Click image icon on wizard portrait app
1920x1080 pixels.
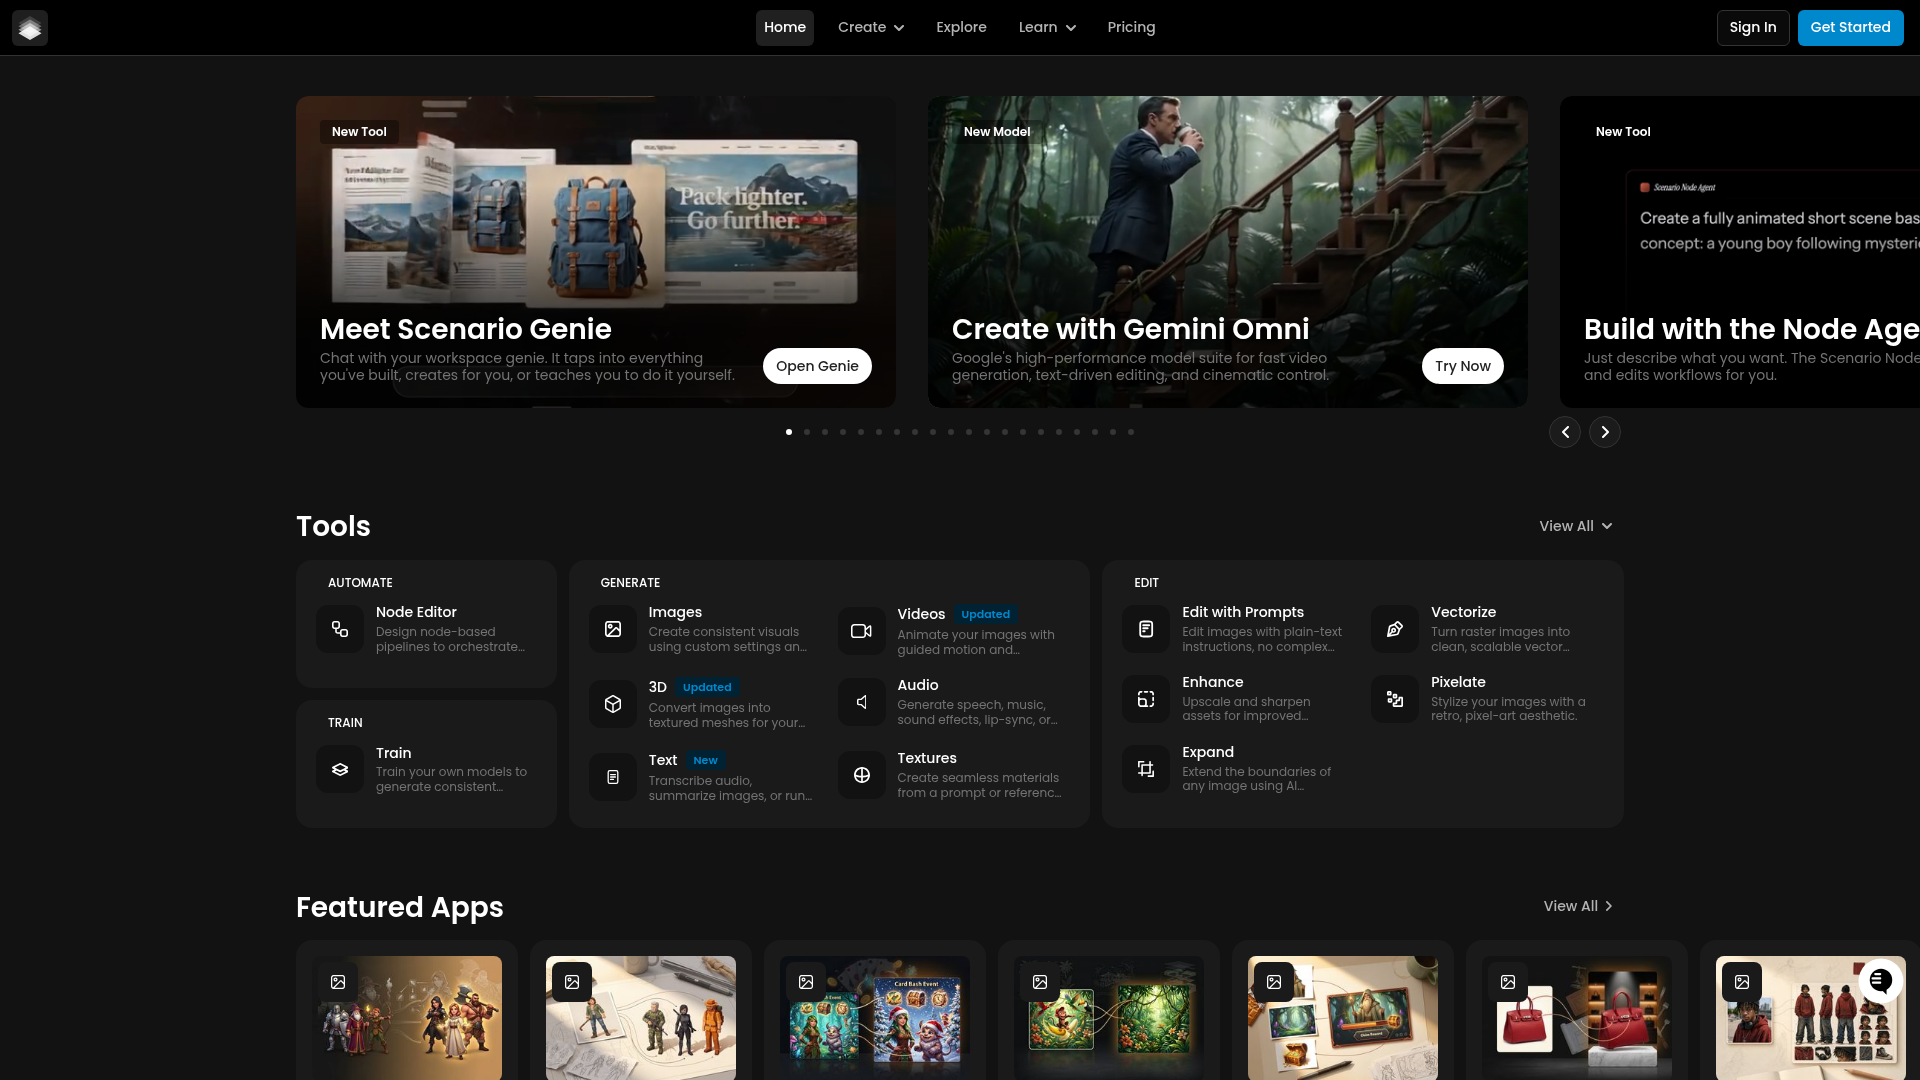1274,982
